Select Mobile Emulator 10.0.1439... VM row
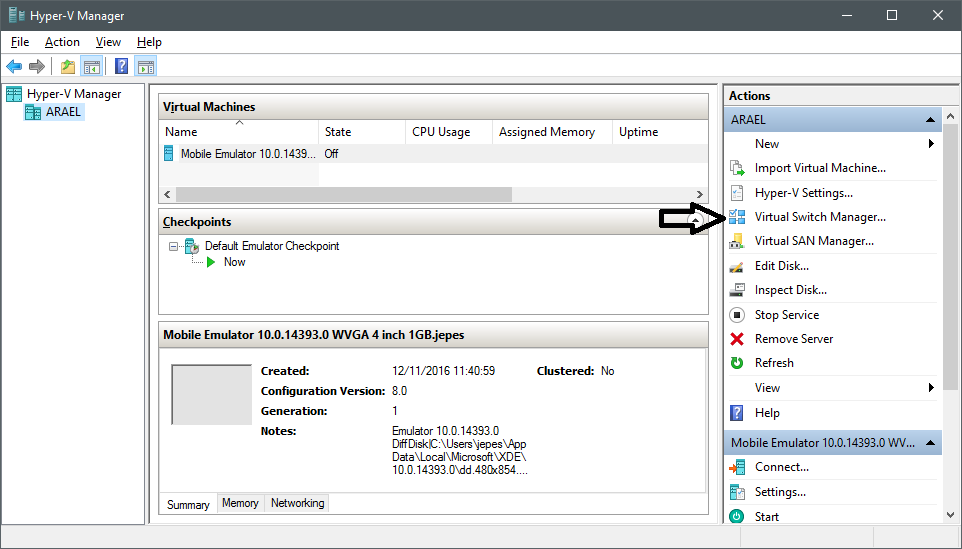Viewport: 962px width, 549px height. pyautogui.click(x=248, y=153)
